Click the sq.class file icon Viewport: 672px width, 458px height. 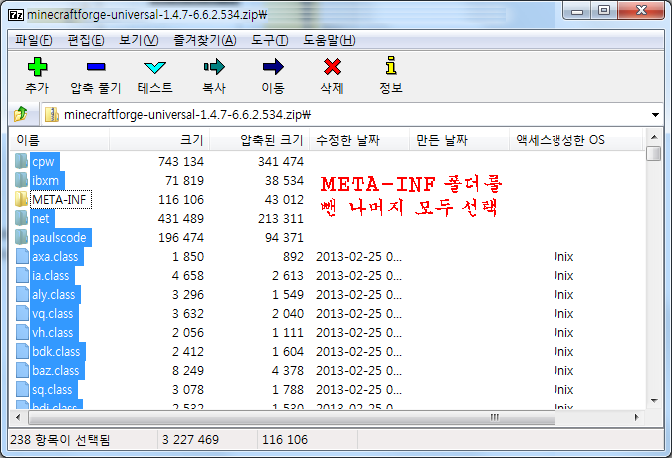22,389
